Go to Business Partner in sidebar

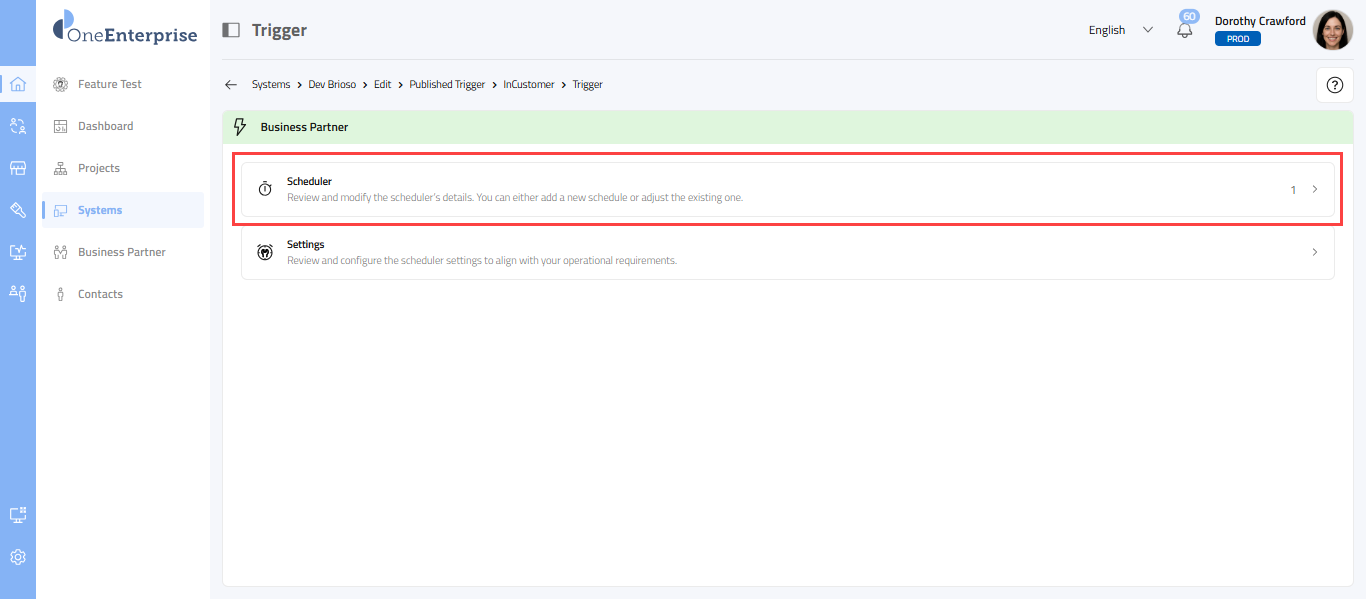tap(121, 252)
